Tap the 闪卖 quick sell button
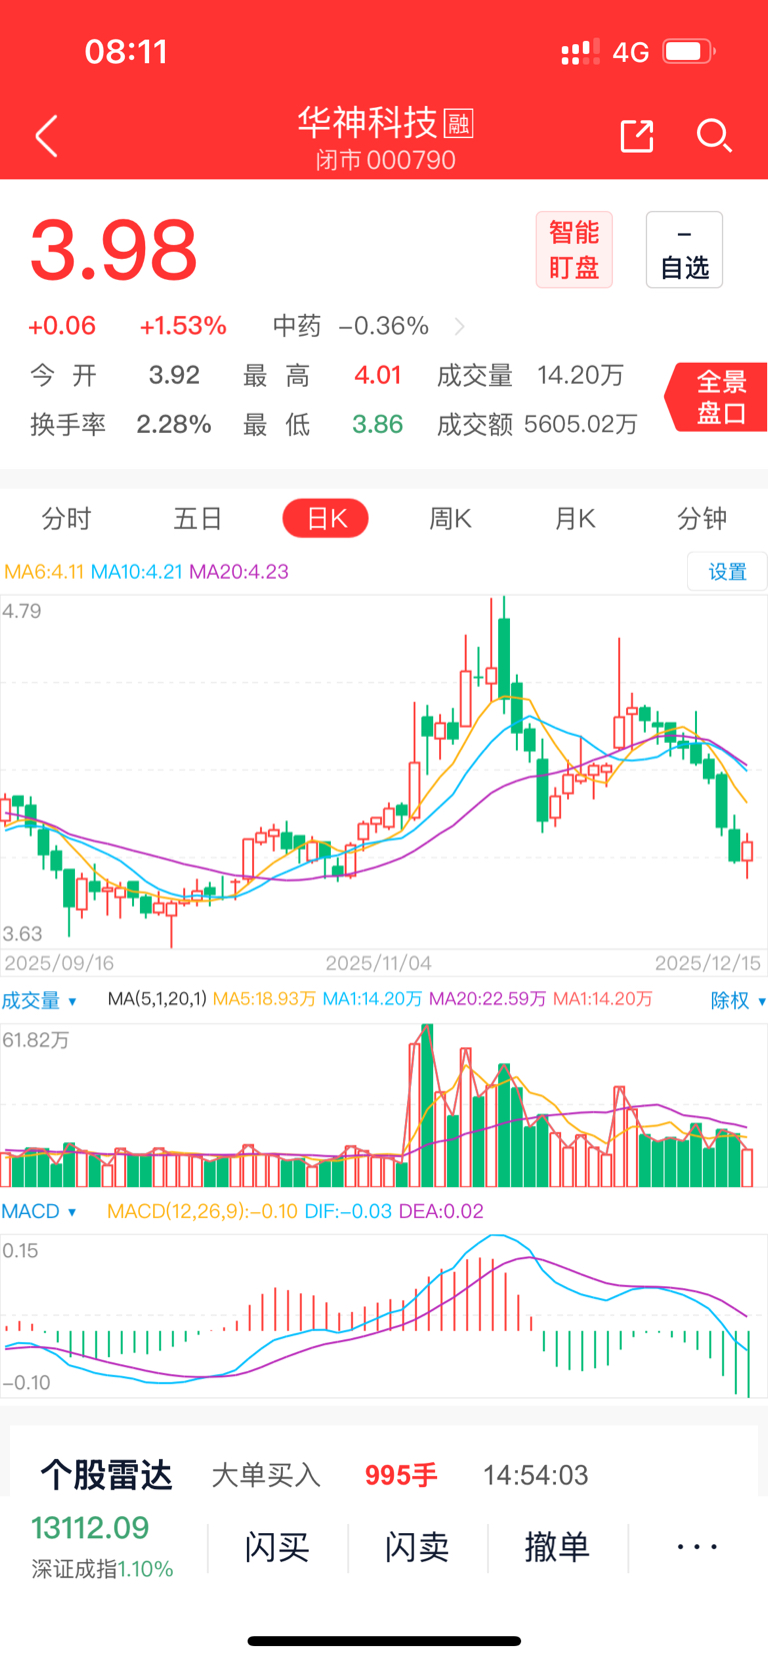Screen dimensions: 768x1663 [x=417, y=1547]
